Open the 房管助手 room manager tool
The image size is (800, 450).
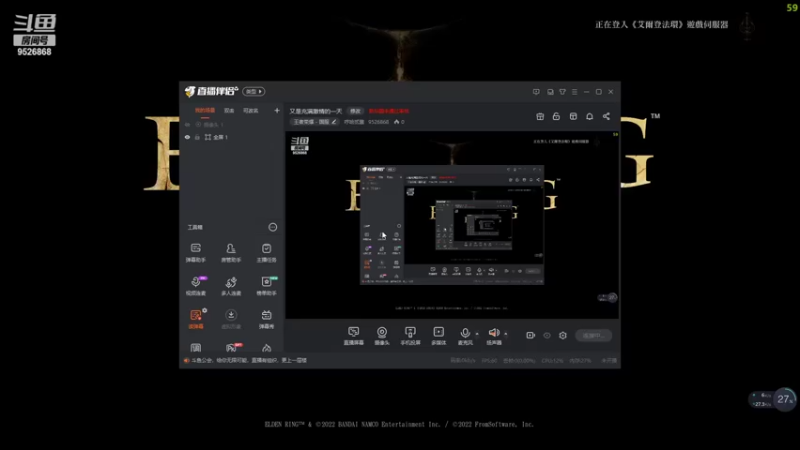[x=231, y=253]
